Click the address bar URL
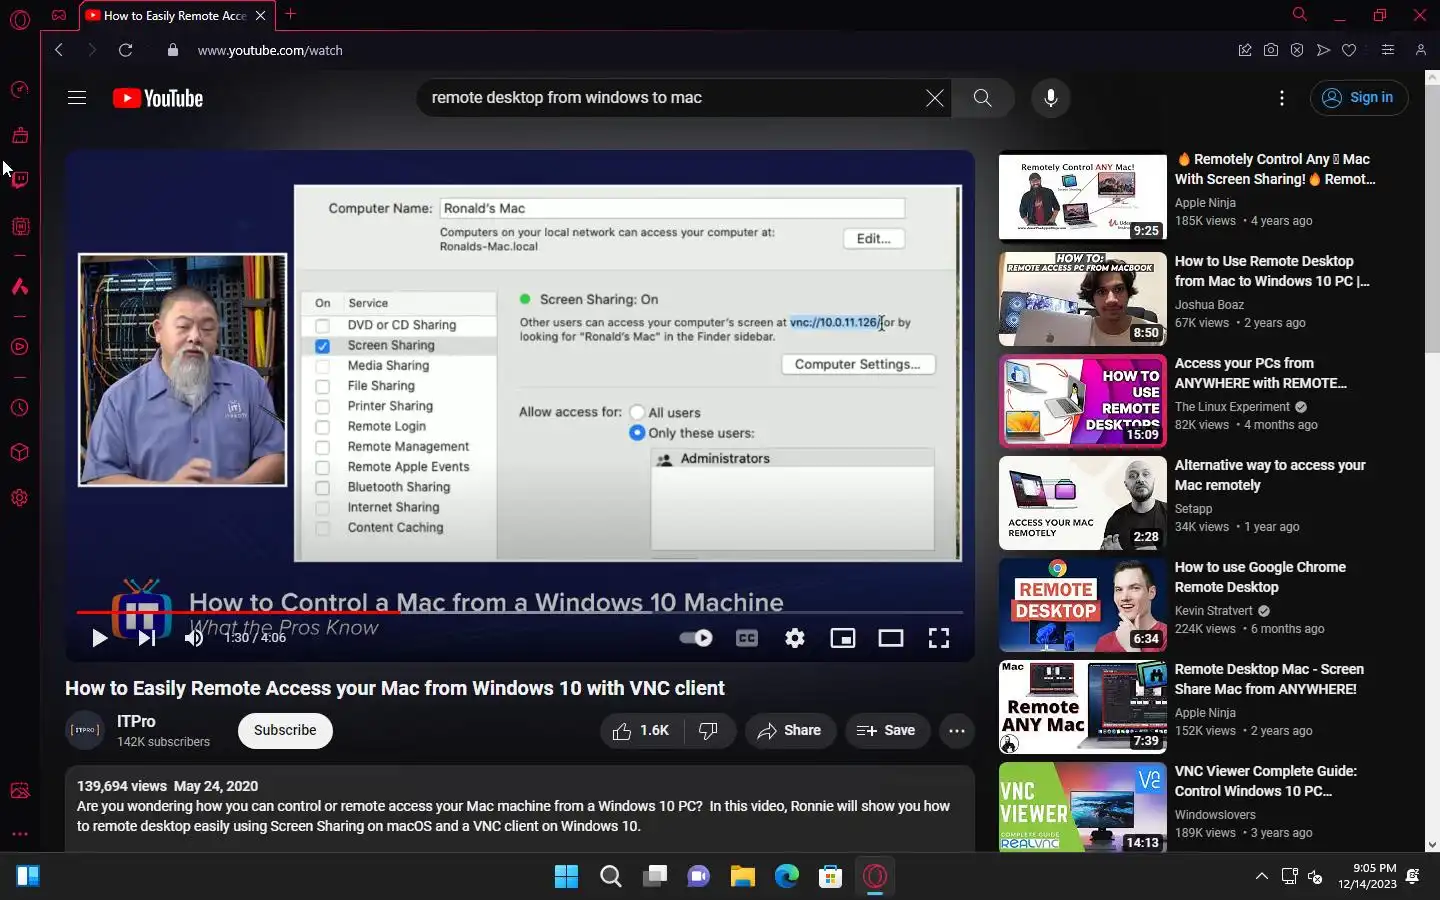The width and height of the screenshot is (1440, 900). click(x=270, y=50)
